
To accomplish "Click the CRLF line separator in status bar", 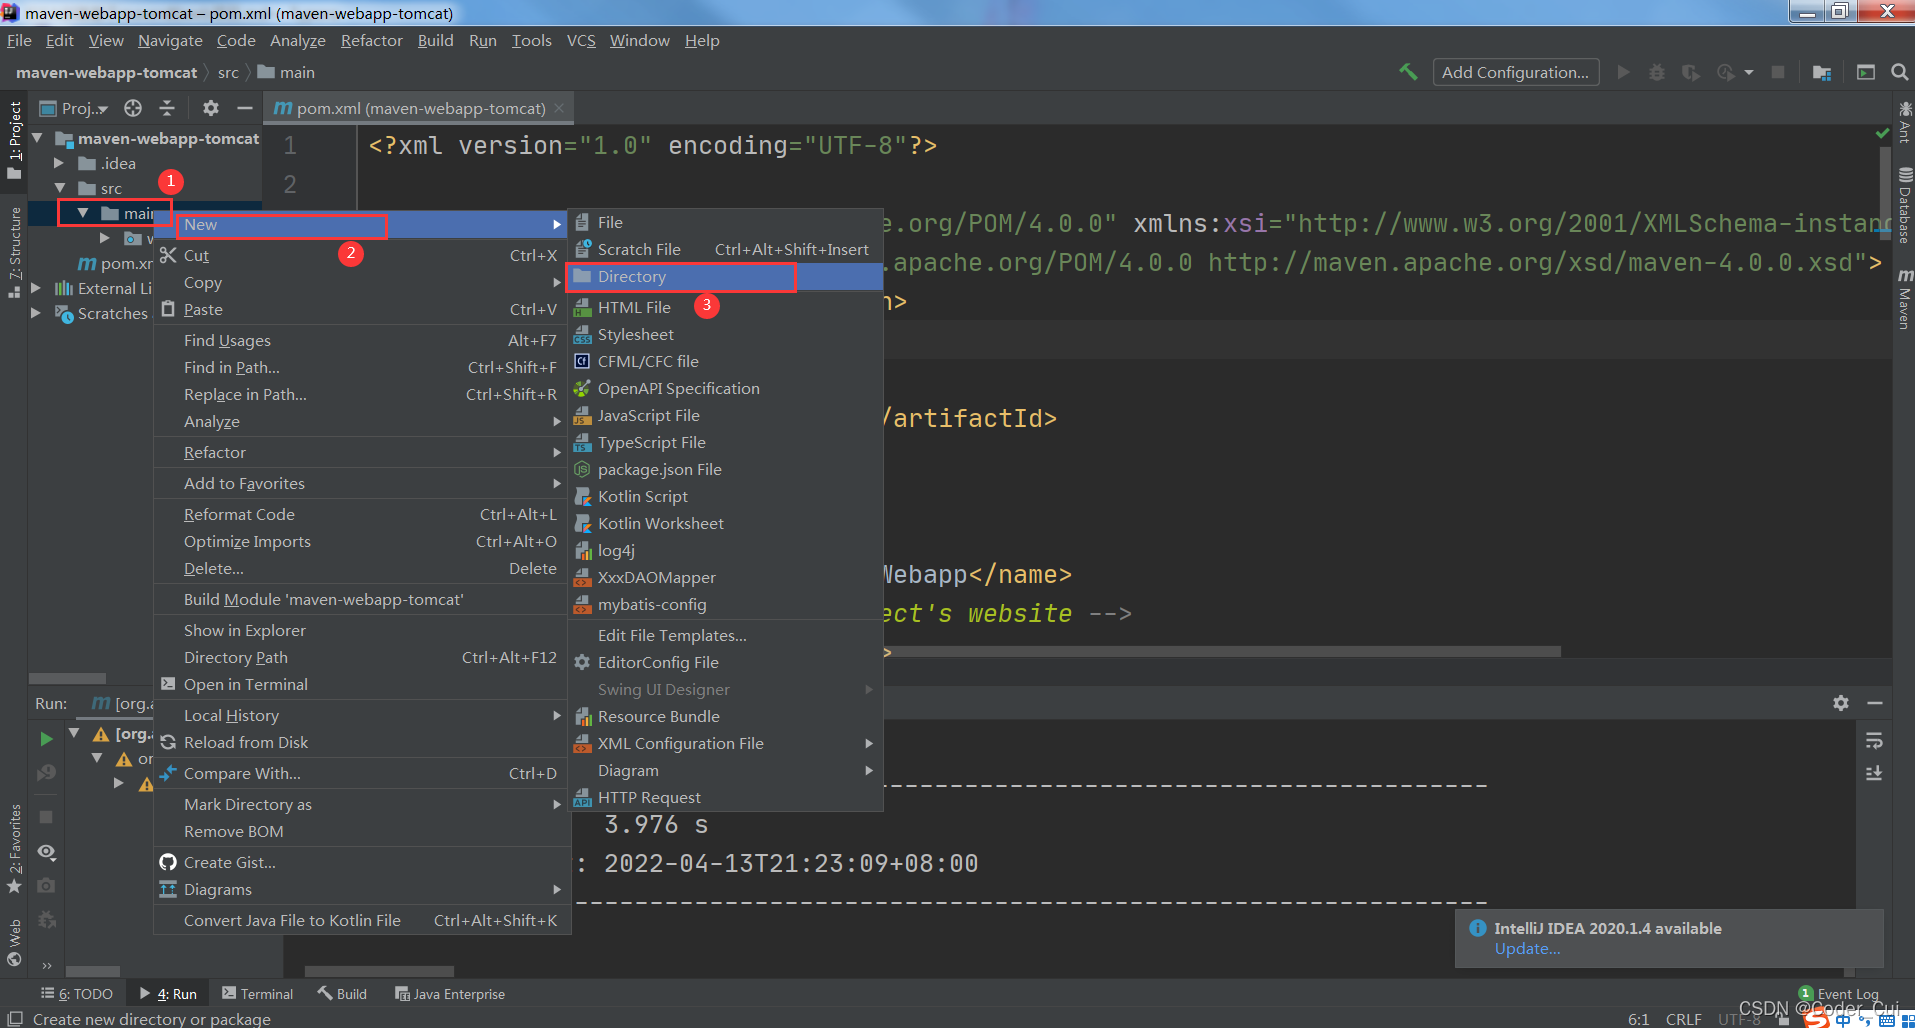I will pyautogui.click(x=1683, y=1019).
